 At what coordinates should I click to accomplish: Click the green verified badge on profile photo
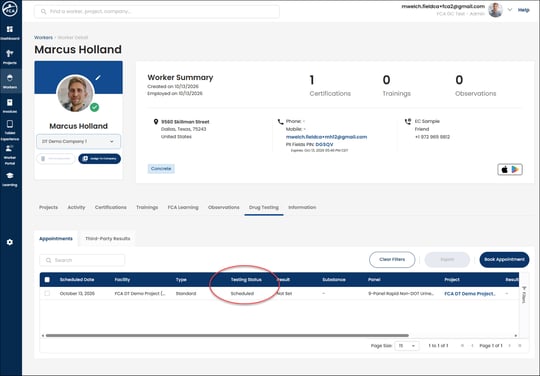pos(94,107)
